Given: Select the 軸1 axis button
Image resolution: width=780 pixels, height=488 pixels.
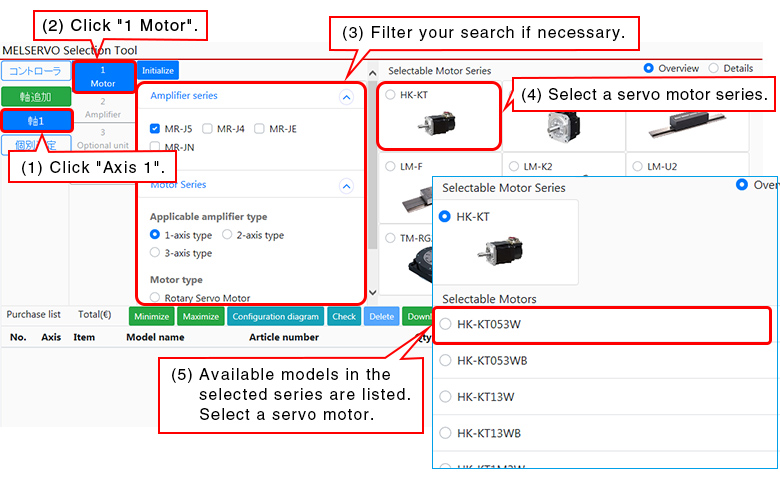Looking at the screenshot, I should click(36, 121).
